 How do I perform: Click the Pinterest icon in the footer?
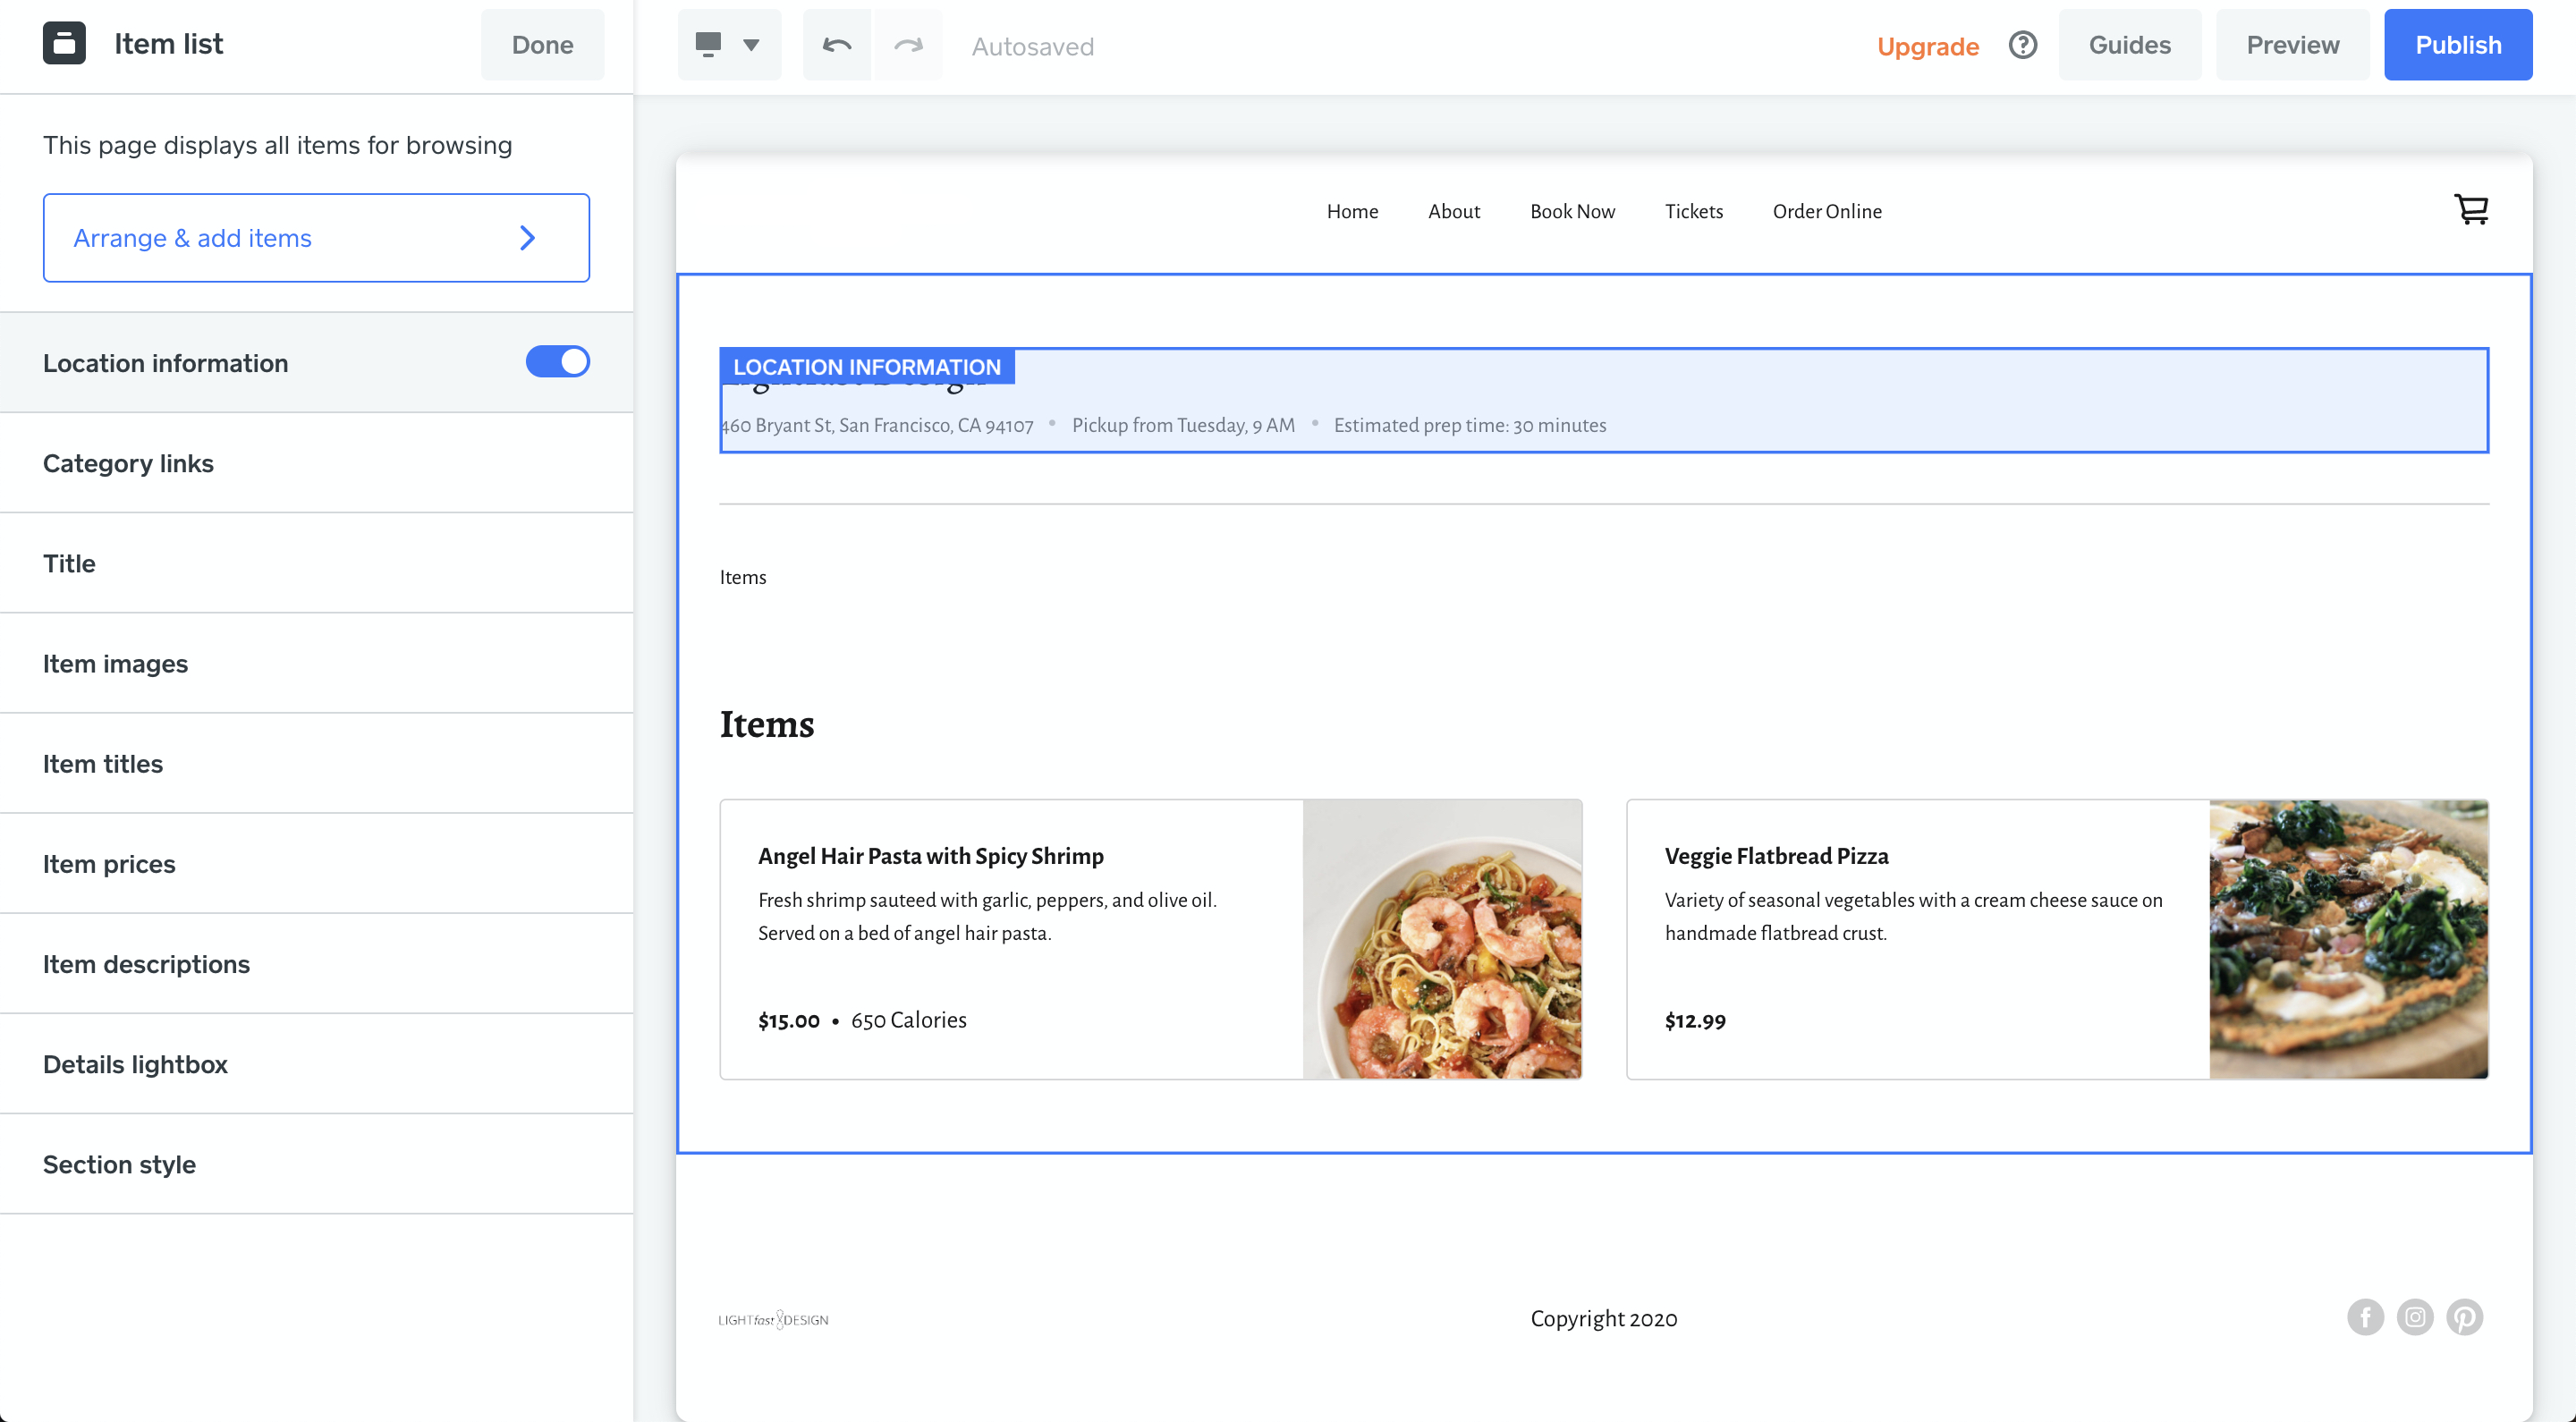click(x=2464, y=1317)
